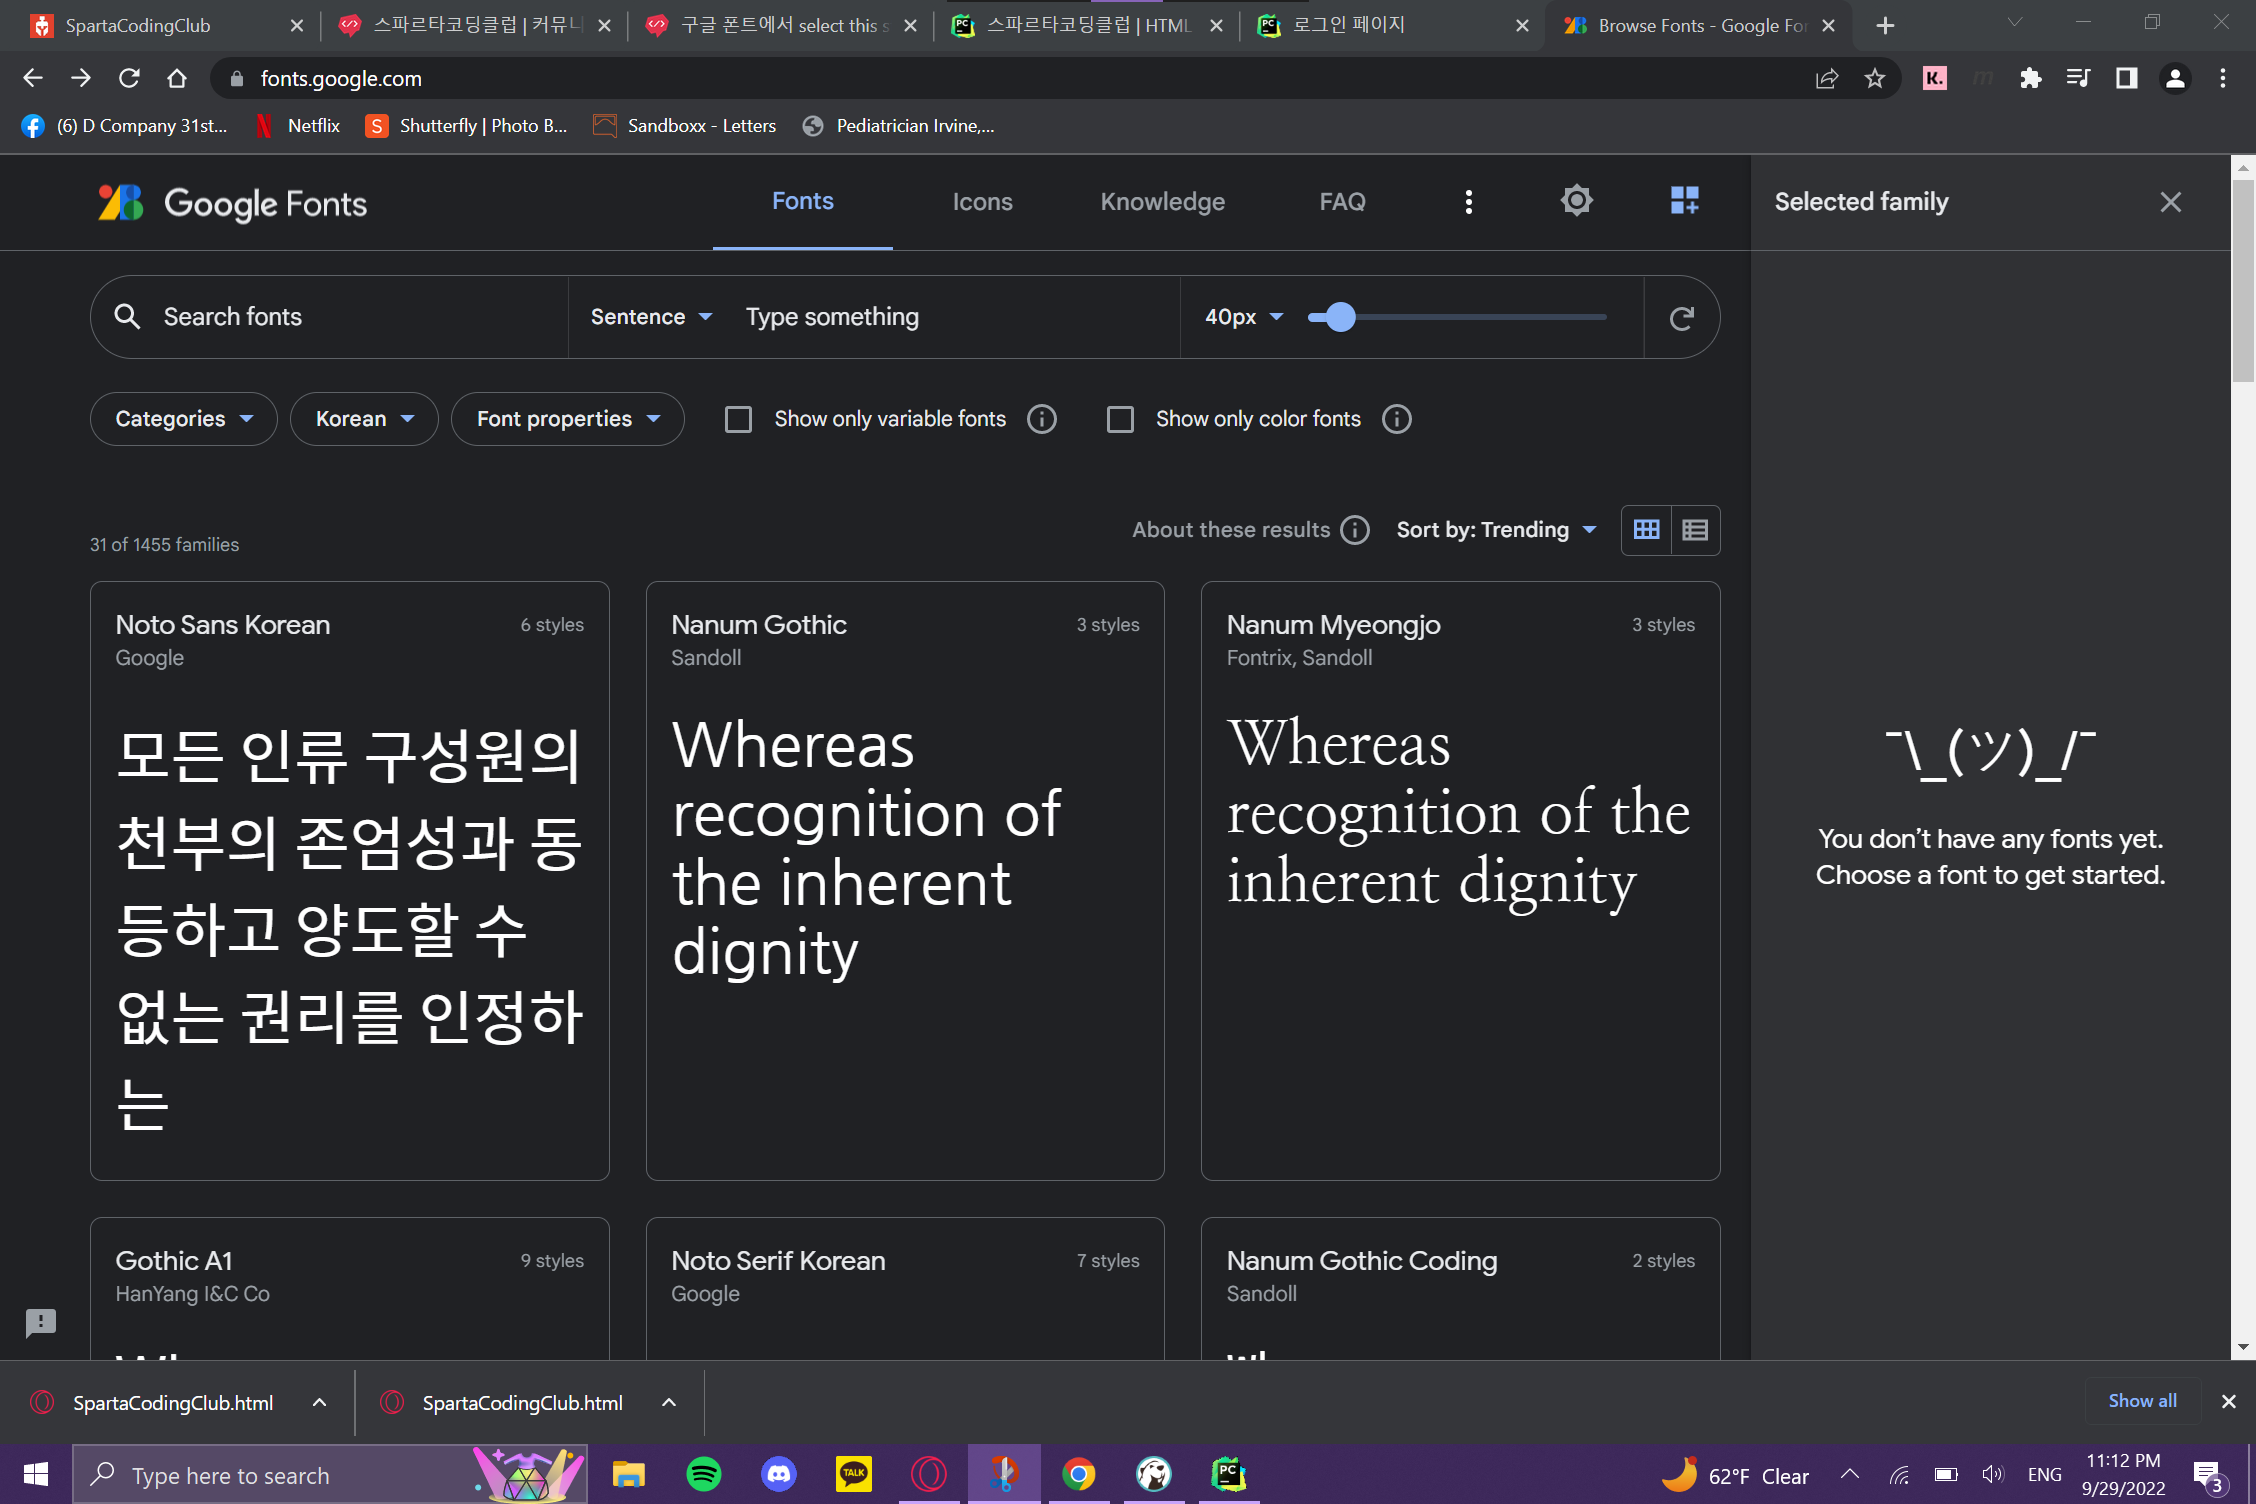Image resolution: width=2256 pixels, height=1504 pixels.
Task: Click the search magnifier icon
Action: (127, 317)
